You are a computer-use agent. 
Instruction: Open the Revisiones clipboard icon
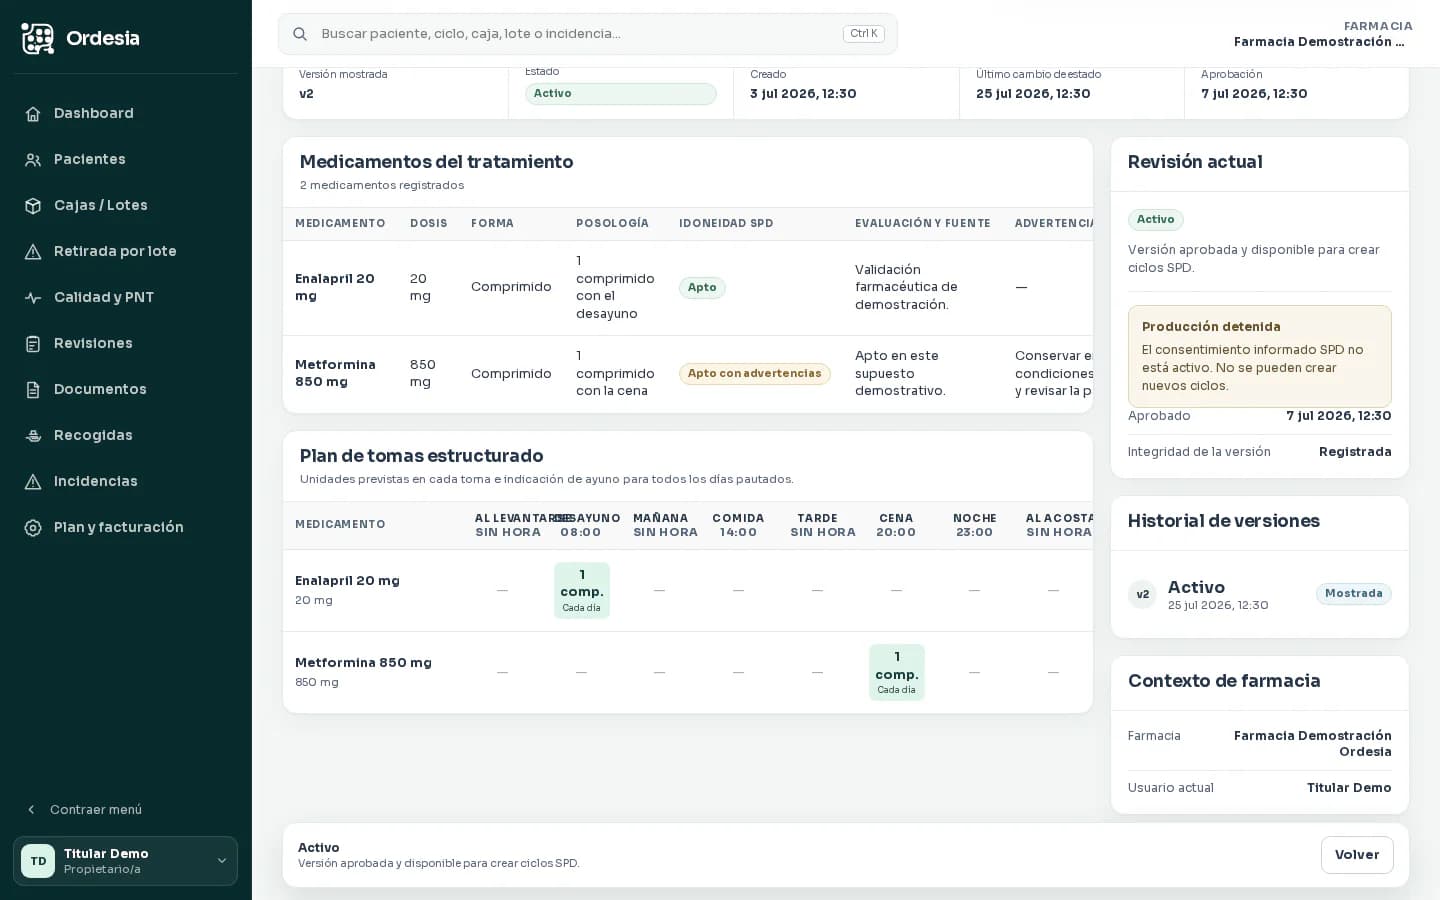coord(33,343)
